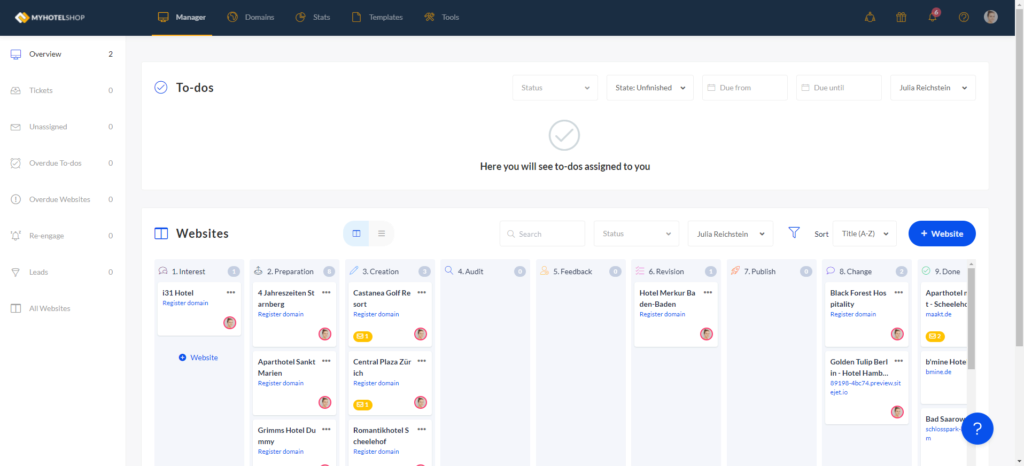Open the notifications bell
1024x466 pixels.
pos(932,17)
